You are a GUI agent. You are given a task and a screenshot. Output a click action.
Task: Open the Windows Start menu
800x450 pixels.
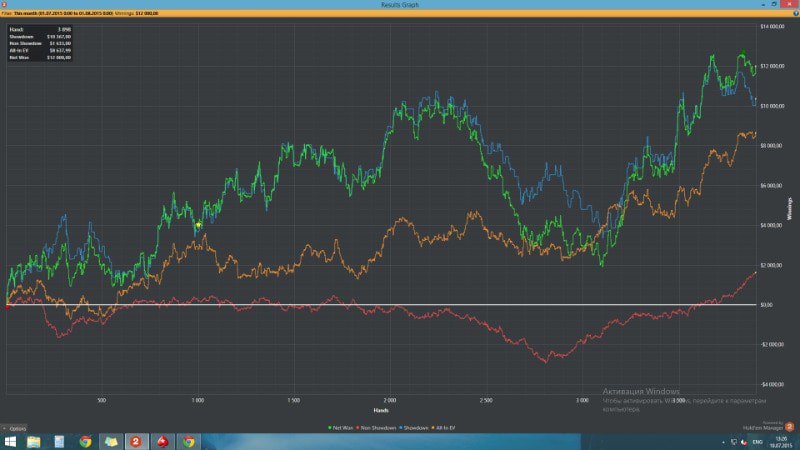(10, 442)
